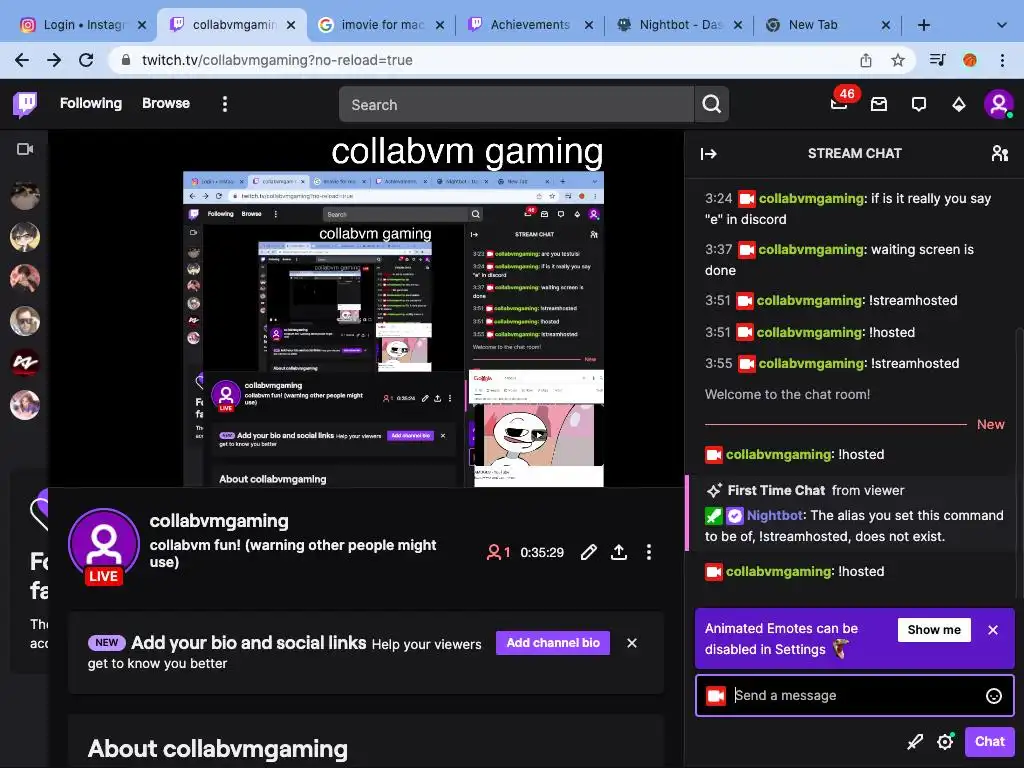Click the Get Bits diamond icon
Image resolution: width=1024 pixels, height=768 pixels.
[959, 104]
